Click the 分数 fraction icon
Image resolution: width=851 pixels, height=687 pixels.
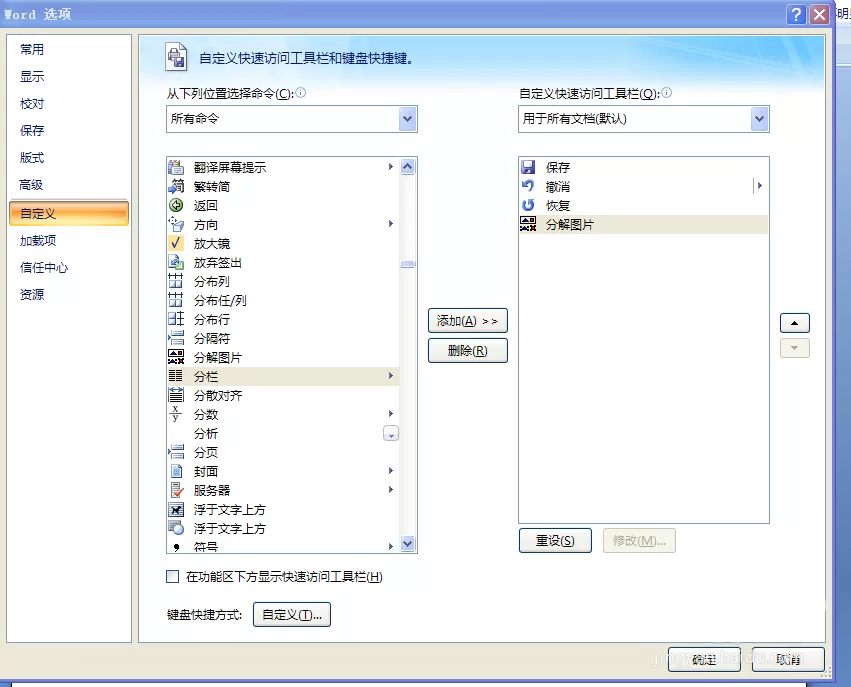pos(176,414)
